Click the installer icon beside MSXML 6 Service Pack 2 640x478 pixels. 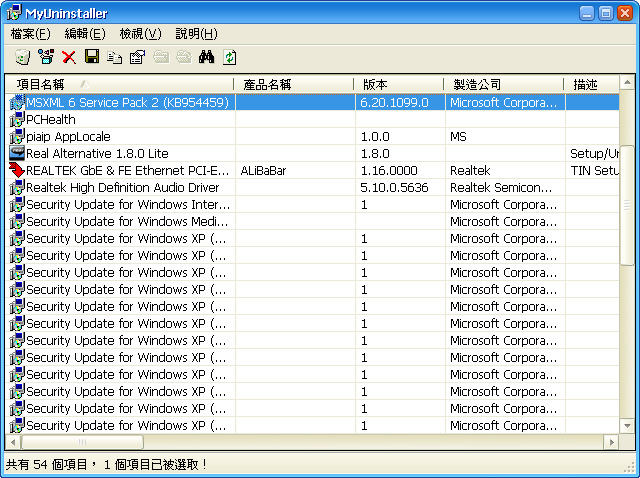point(17,102)
